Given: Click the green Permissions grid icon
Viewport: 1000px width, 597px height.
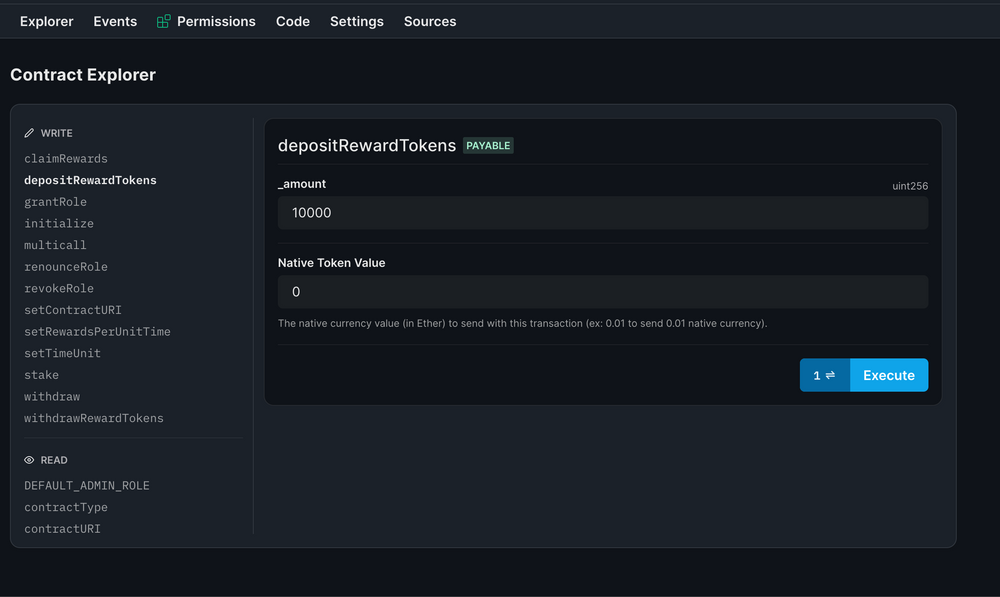Looking at the screenshot, I should [x=162, y=20].
